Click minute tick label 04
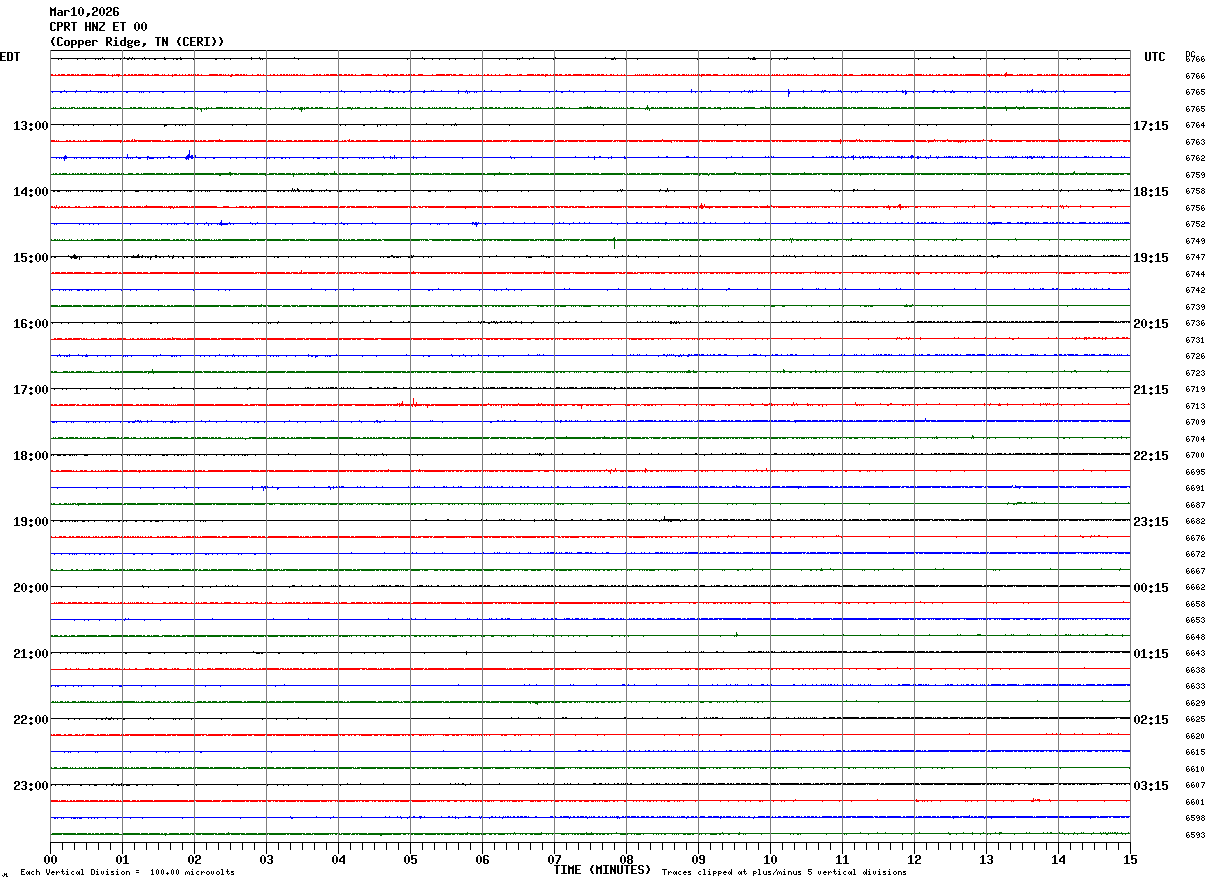Screen dimensions: 1210x886 [338, 859]
